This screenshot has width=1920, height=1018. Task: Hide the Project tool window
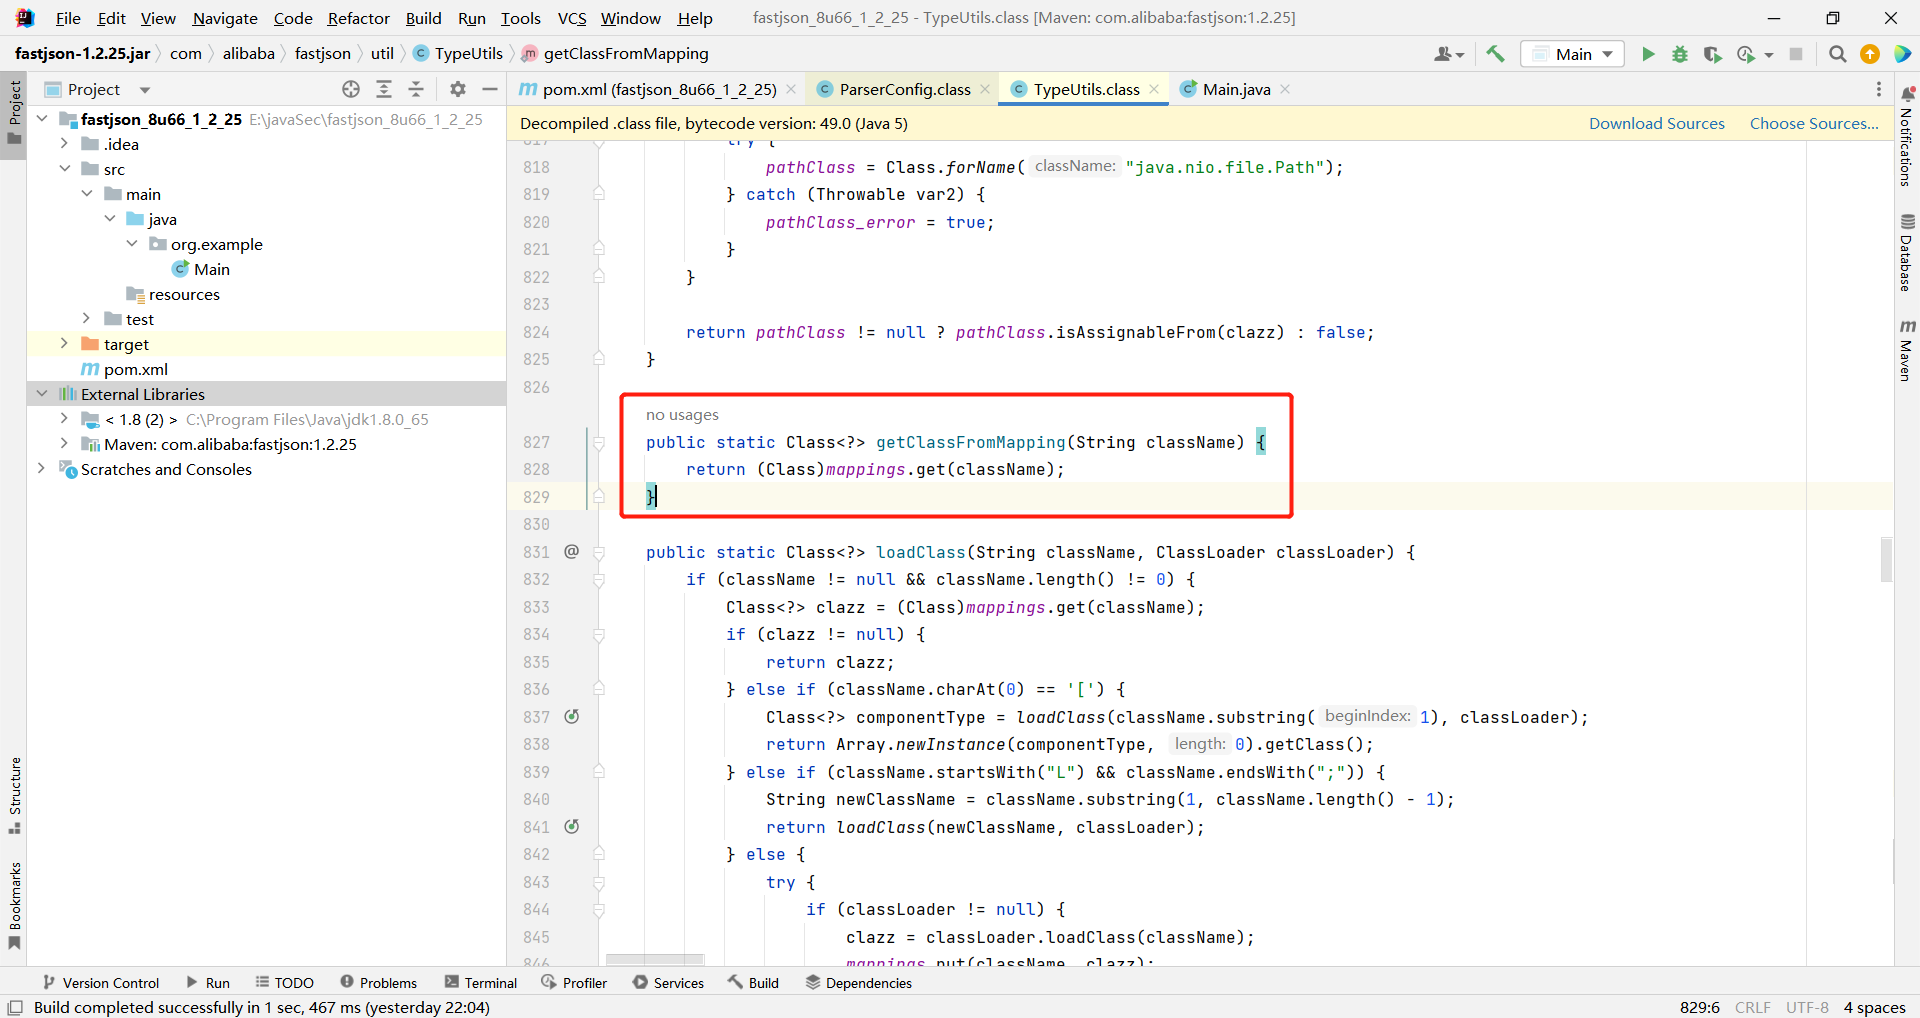click(x=490, y=89)
